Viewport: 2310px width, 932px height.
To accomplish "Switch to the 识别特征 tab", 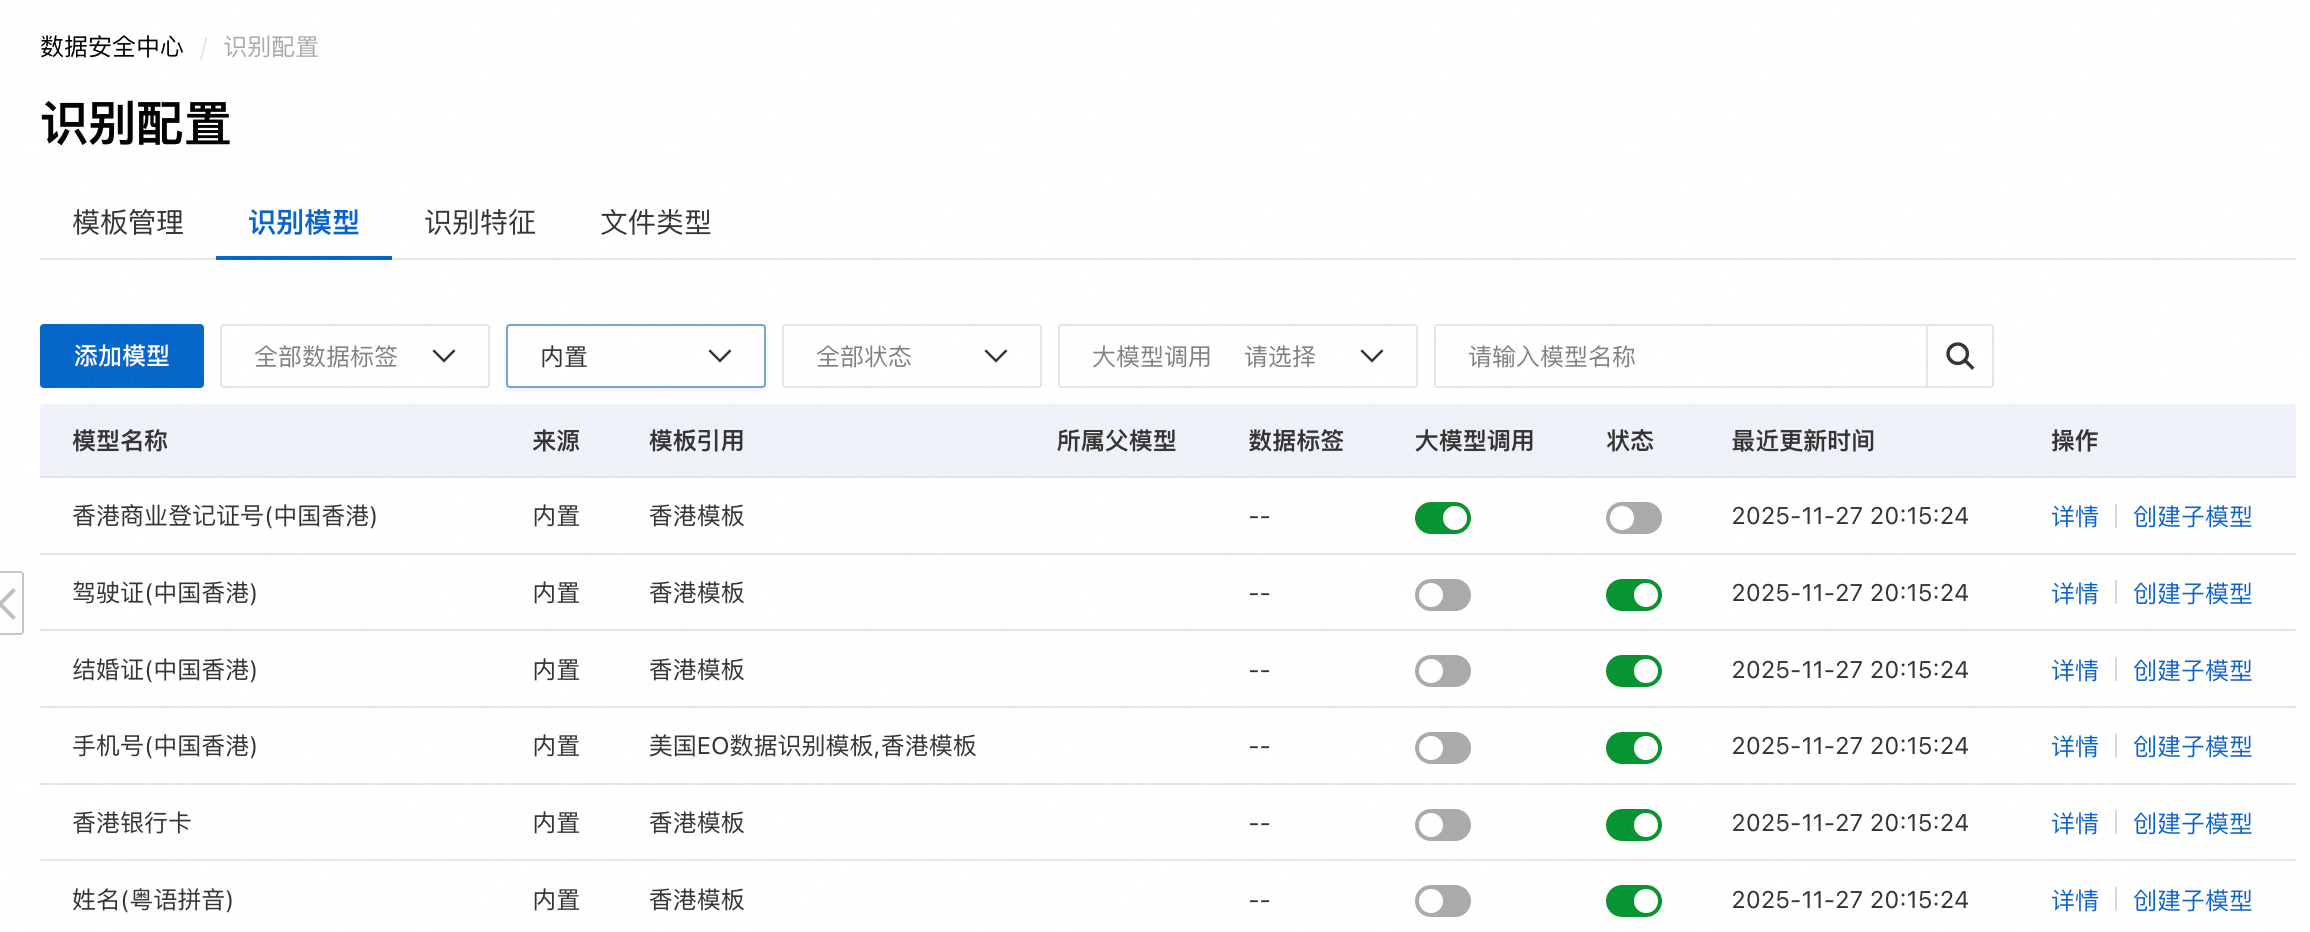I will [x=480, y=222].
